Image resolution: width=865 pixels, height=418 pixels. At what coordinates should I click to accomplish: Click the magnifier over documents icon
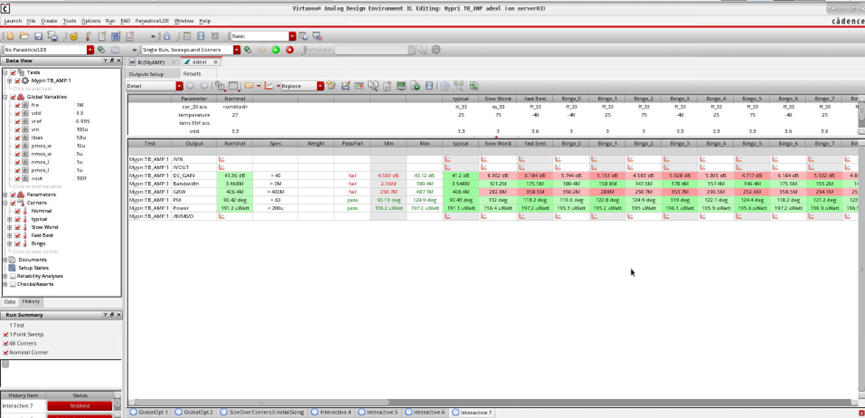click(373, 86)
